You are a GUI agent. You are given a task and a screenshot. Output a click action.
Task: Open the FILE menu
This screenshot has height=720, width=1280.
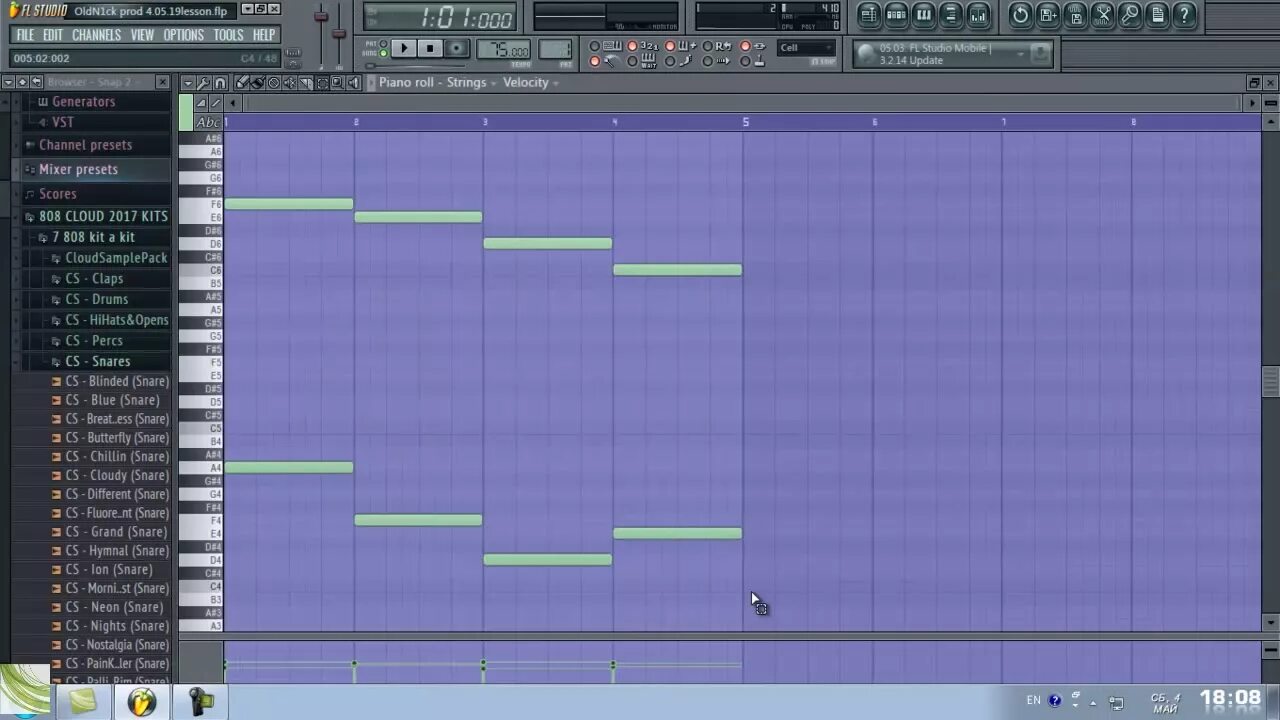click(x=25, y=35)
